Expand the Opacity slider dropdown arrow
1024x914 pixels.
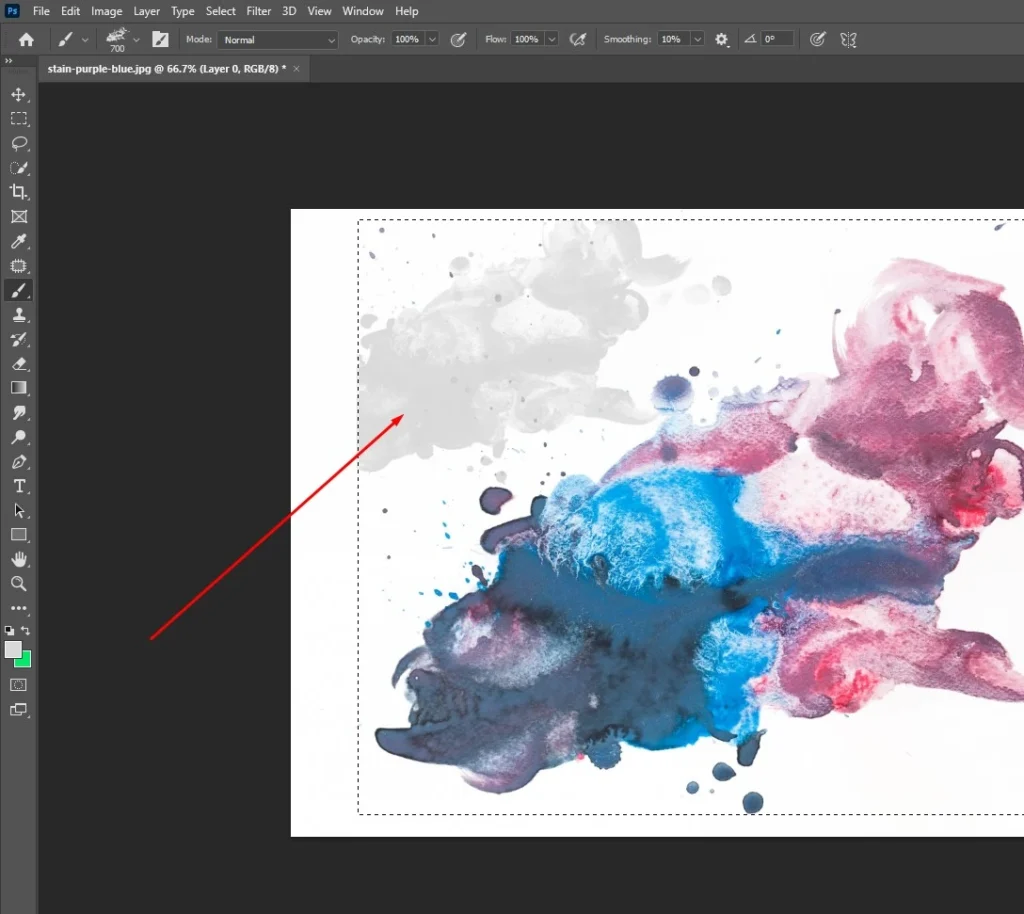pos(432,39)
